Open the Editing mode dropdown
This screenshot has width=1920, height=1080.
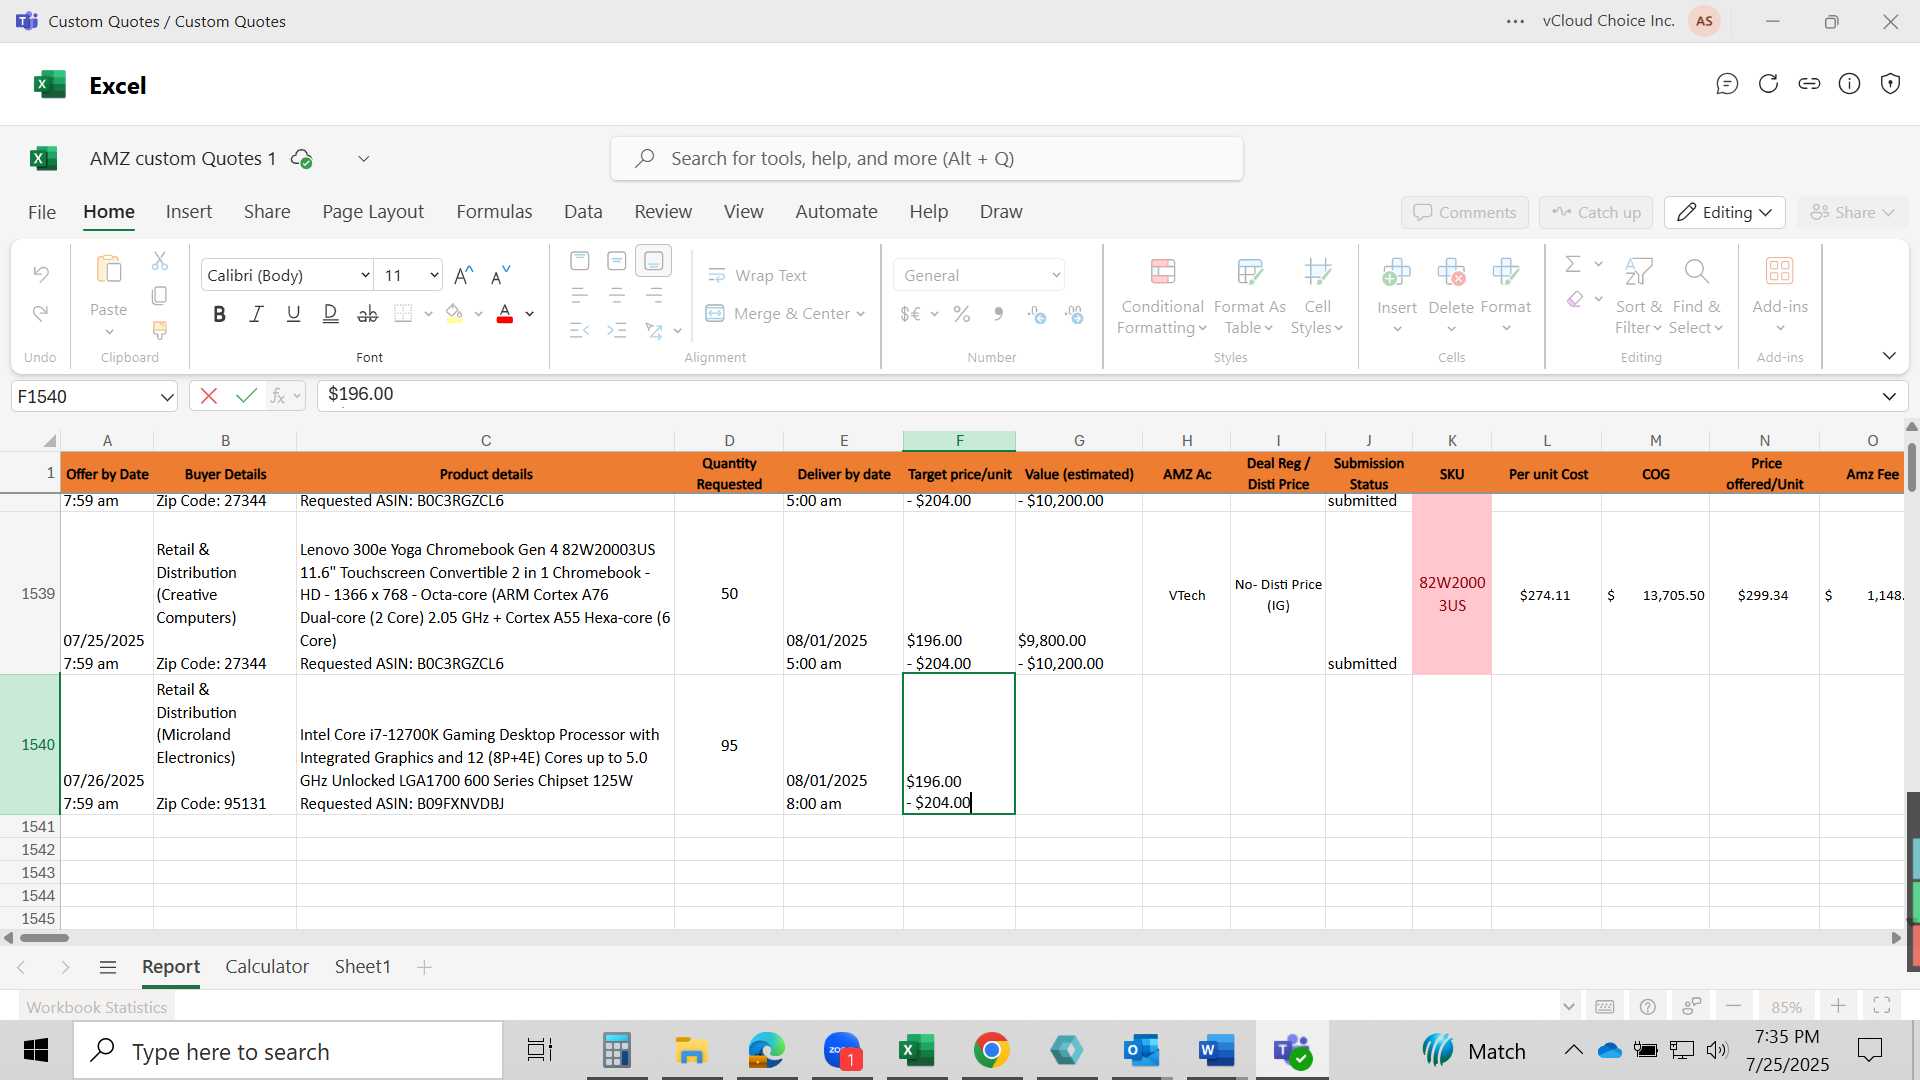(1725, 212)
